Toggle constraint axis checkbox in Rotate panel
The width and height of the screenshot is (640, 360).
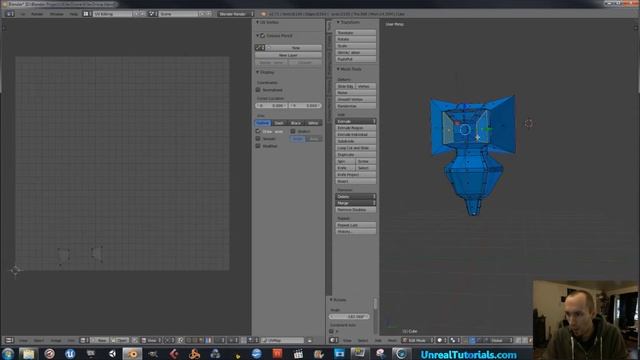pos(331,331)
